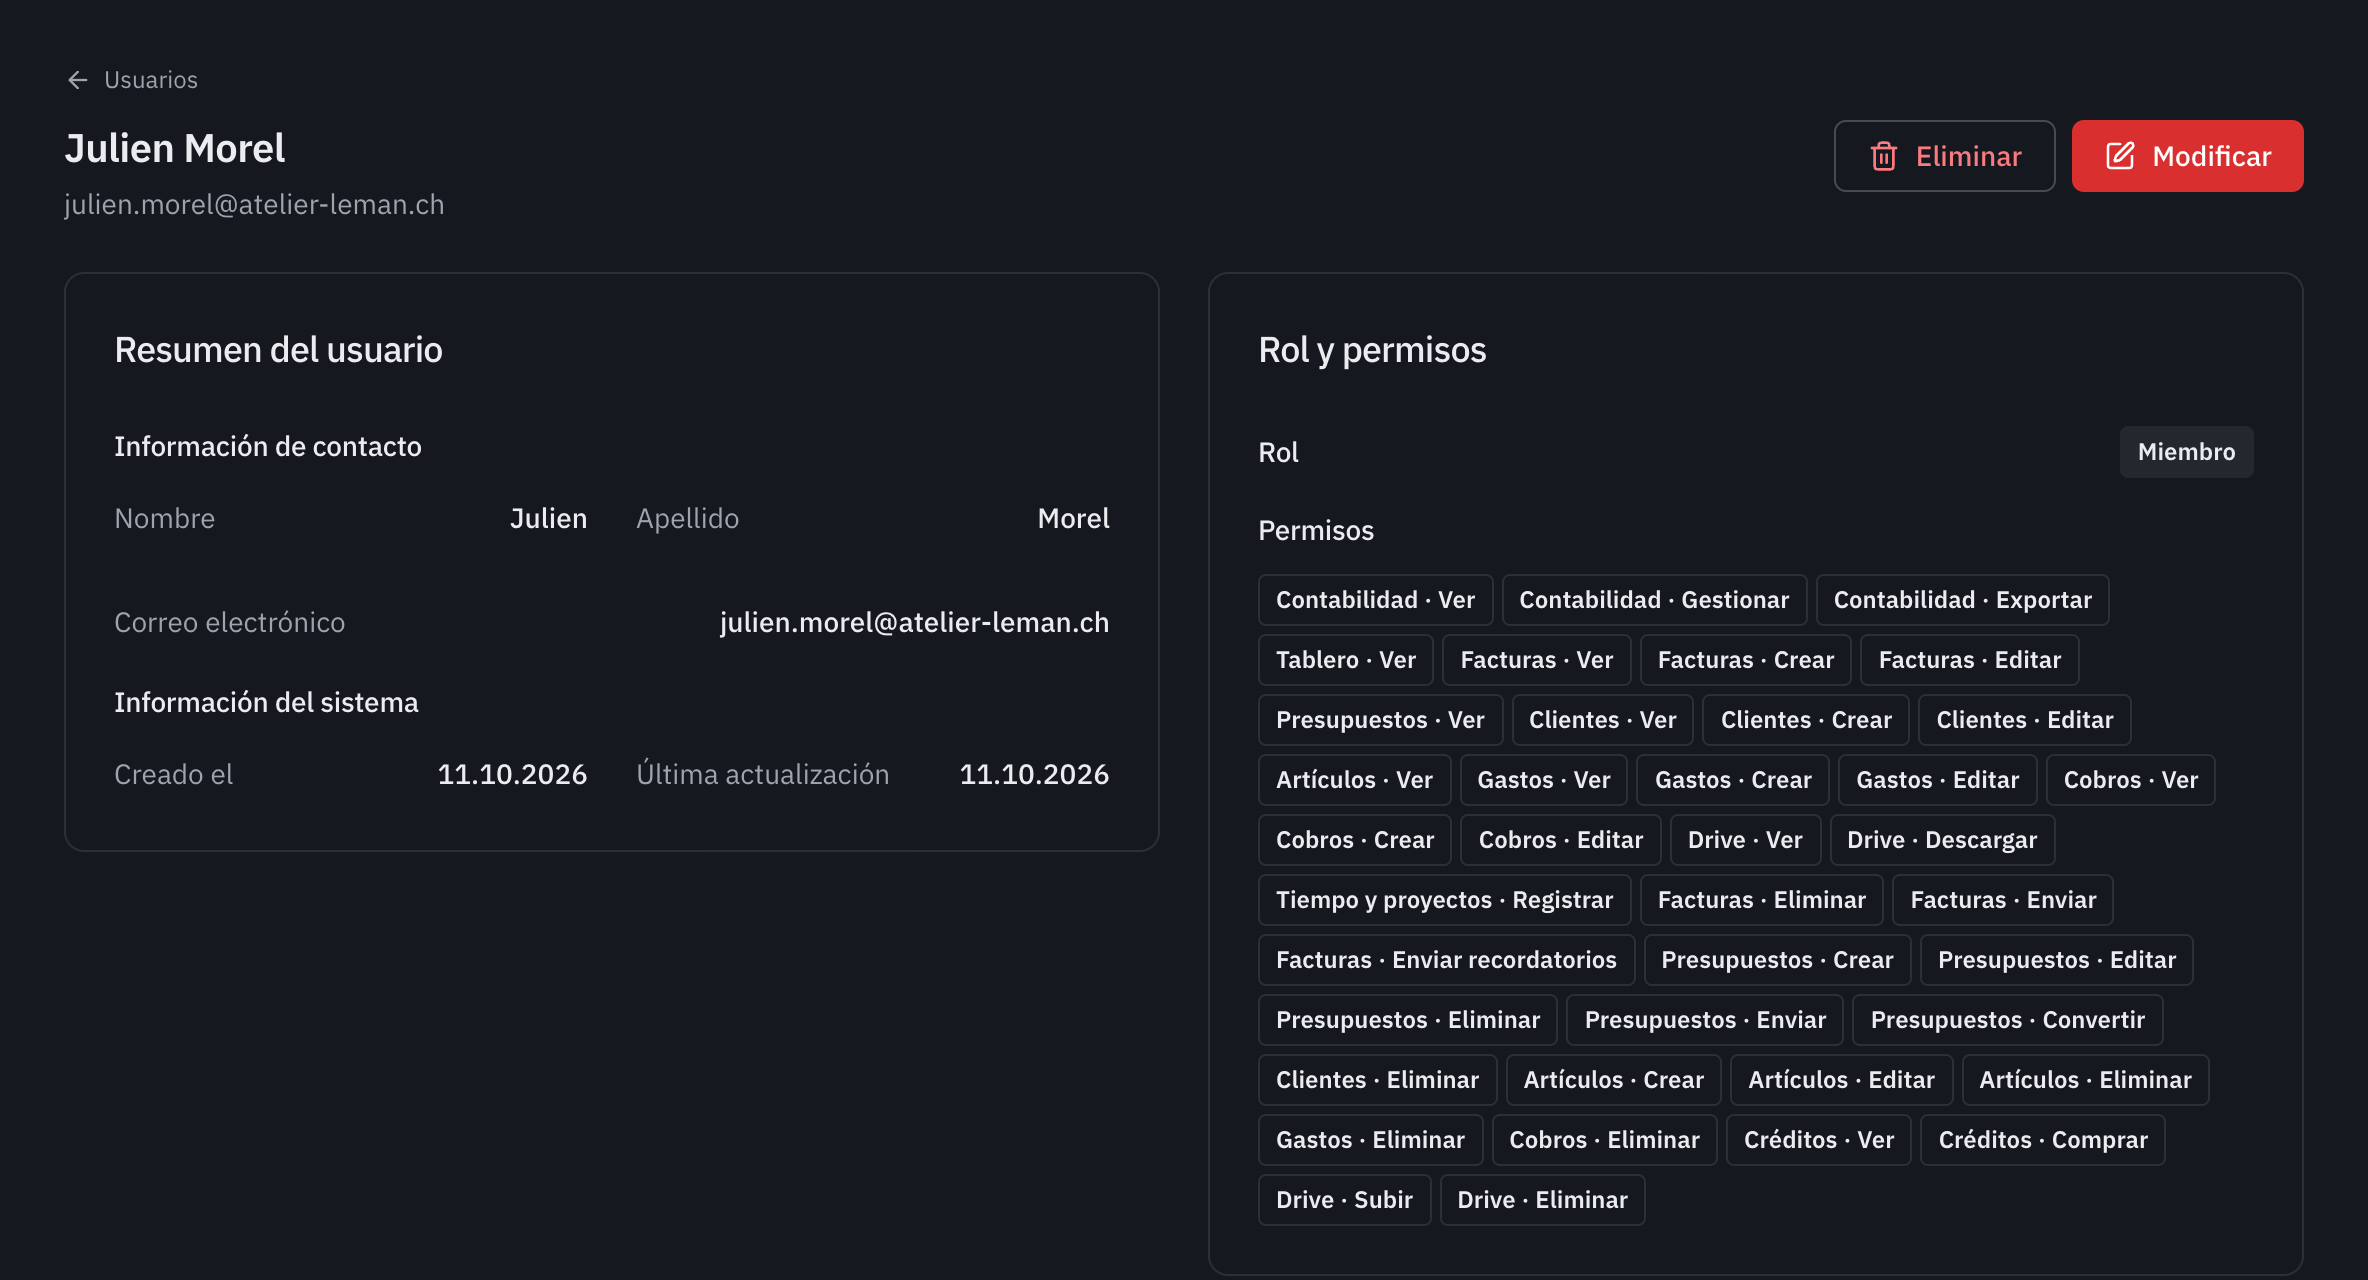Click the Contabilidad · Gestionar permission tag
This screenshot has height=1280, width=2368.
[1654, 600]
